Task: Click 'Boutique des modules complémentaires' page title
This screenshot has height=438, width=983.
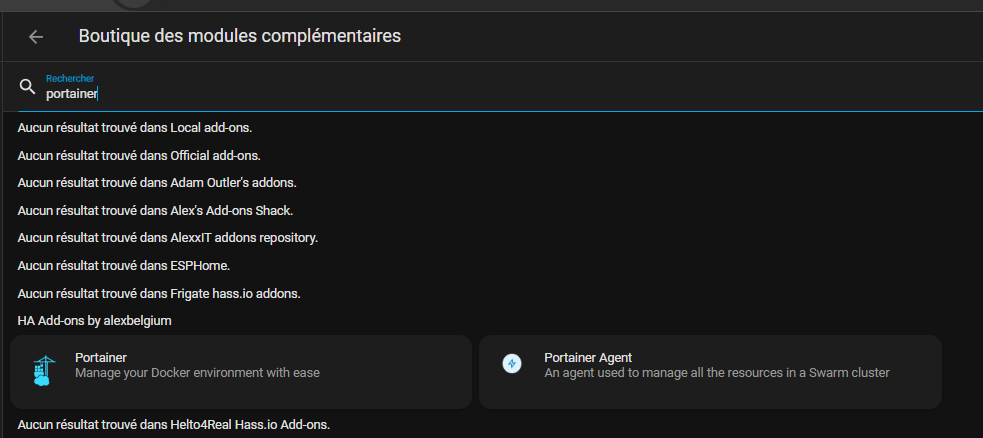Action: pyautogui.click(x=239, y=36)
